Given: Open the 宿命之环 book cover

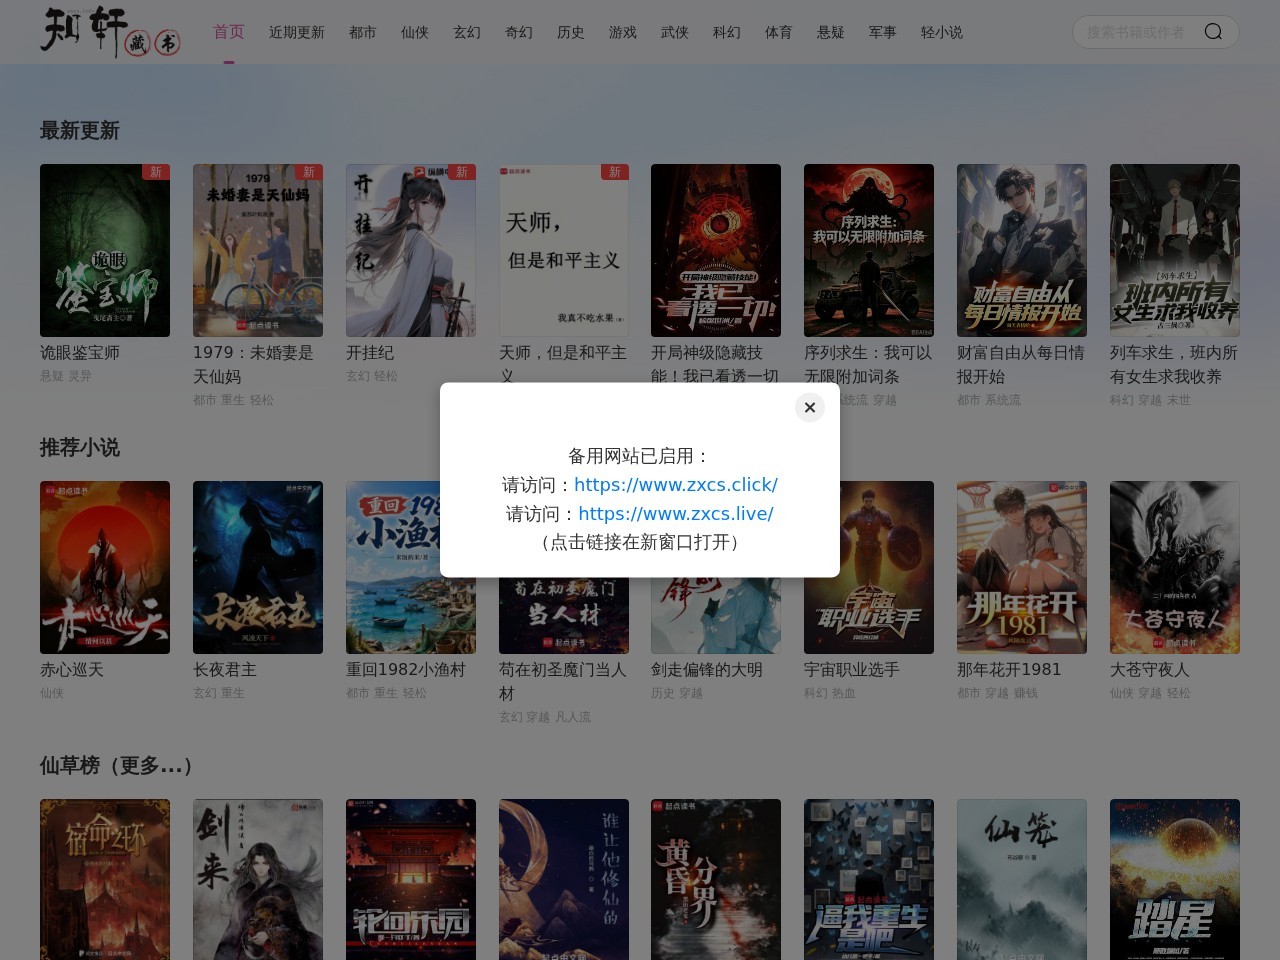Looking at the screenshot, I should [x=105, y=879].
